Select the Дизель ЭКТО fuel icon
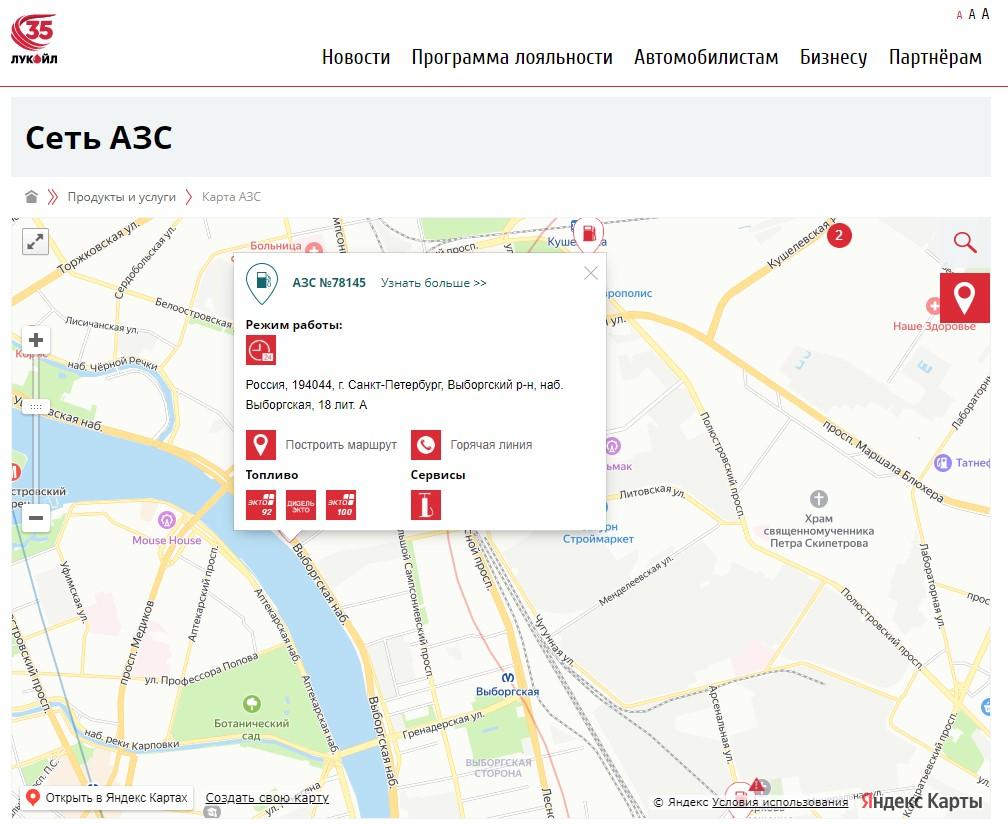Screen dimensions: 1008x824 pyautogui.click(x=301, y=505)
